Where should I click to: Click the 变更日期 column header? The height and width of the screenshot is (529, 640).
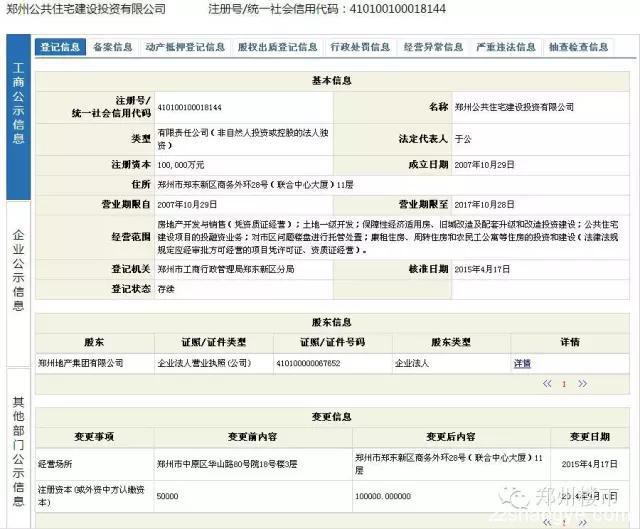coord(590,437)
